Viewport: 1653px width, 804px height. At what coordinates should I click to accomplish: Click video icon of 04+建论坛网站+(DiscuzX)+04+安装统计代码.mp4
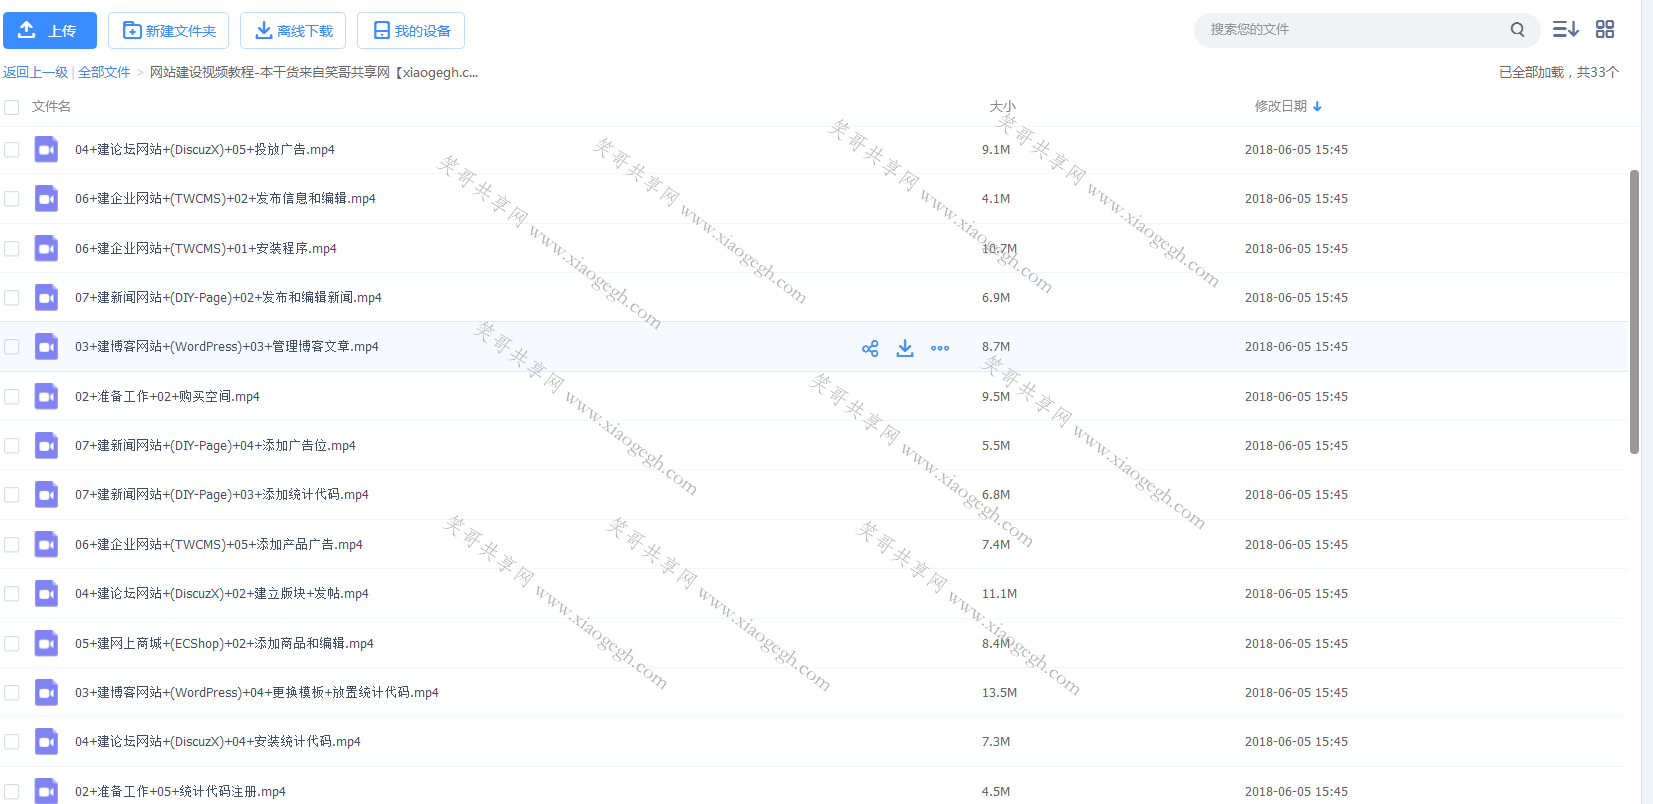click(46, 742)
